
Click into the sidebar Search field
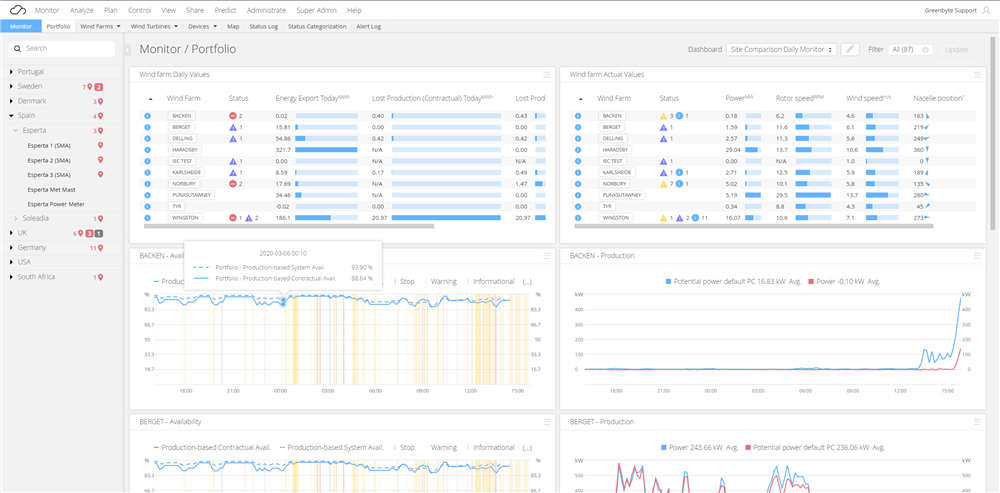click(61, 48)
